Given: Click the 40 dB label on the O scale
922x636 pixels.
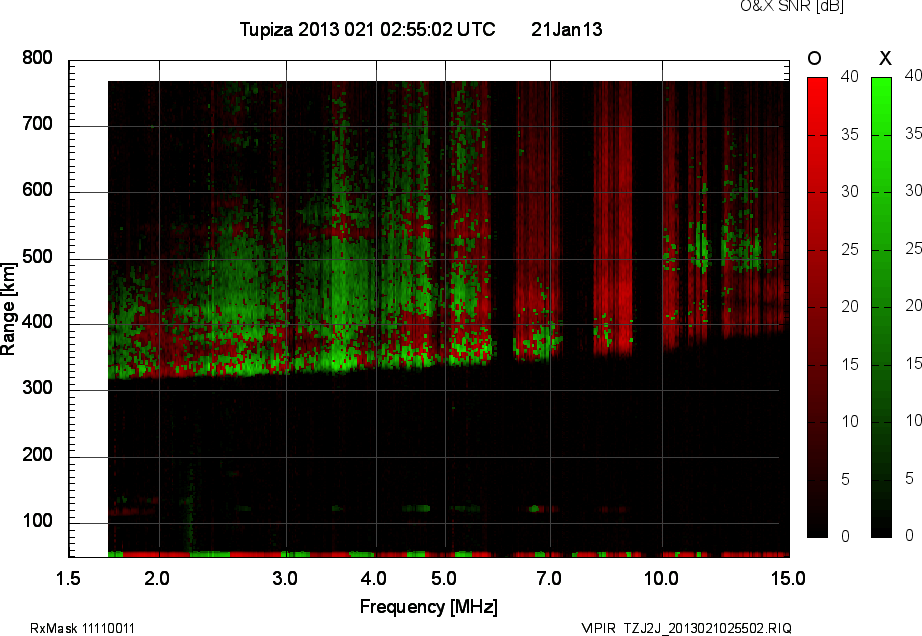Looking at the screenshot, I should [x=850, y=76].
